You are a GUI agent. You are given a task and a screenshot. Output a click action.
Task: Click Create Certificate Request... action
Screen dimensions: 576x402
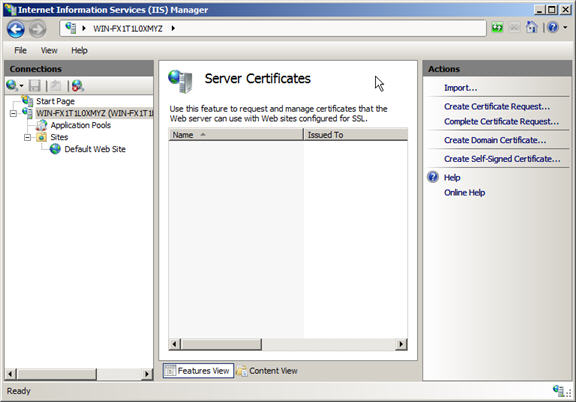click(x=497, y=107)
